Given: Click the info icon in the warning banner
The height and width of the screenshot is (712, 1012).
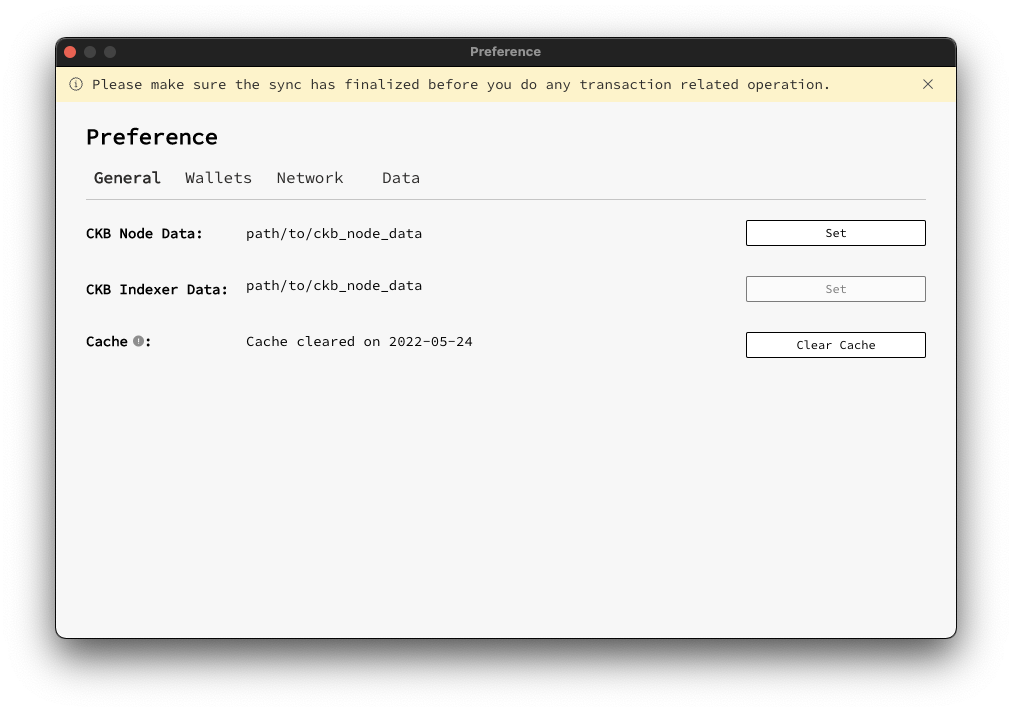Looking at the screenshot, I should [x=75, y=84].
